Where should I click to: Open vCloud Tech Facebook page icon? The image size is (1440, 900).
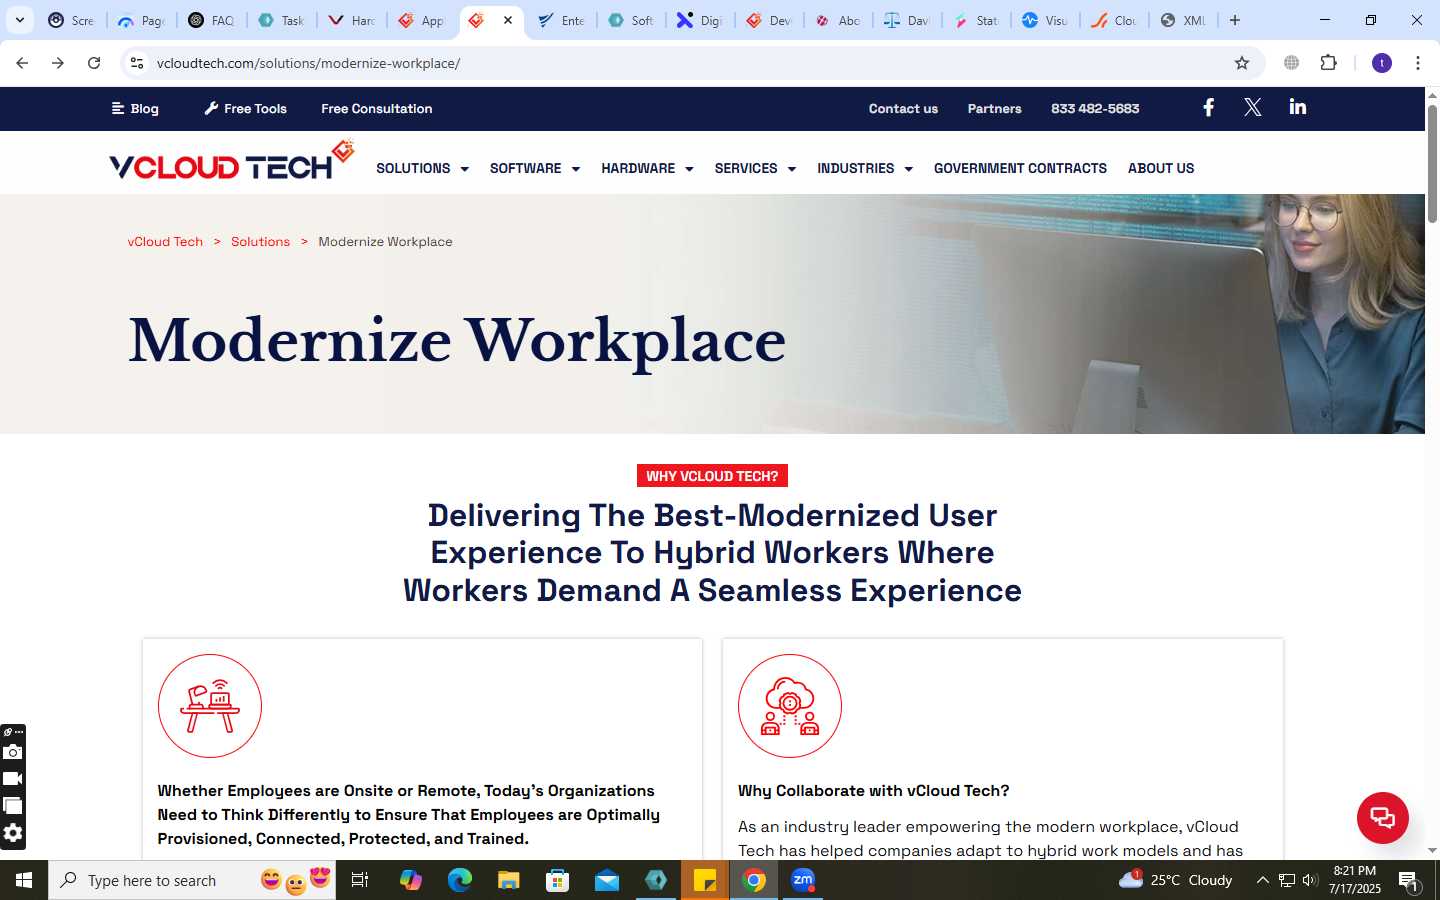[x=1208, y=107]
